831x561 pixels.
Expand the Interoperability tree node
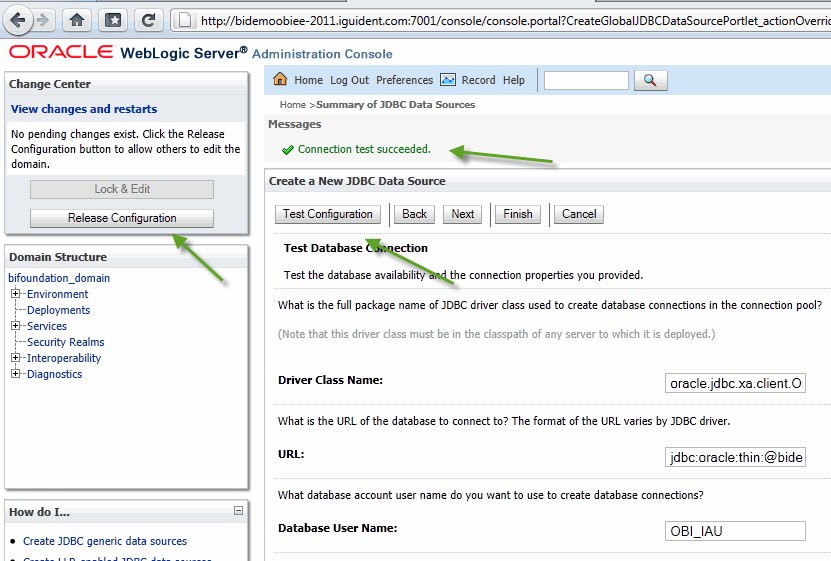[x=15, y=358]
